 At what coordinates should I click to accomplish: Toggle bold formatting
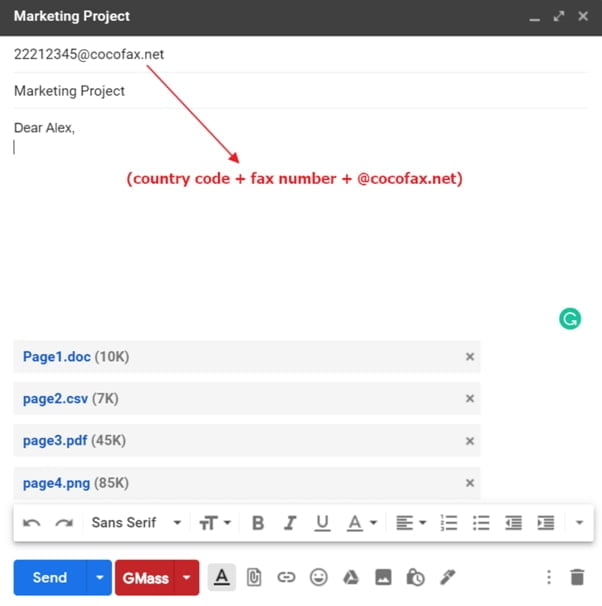[x=258, y=522]
